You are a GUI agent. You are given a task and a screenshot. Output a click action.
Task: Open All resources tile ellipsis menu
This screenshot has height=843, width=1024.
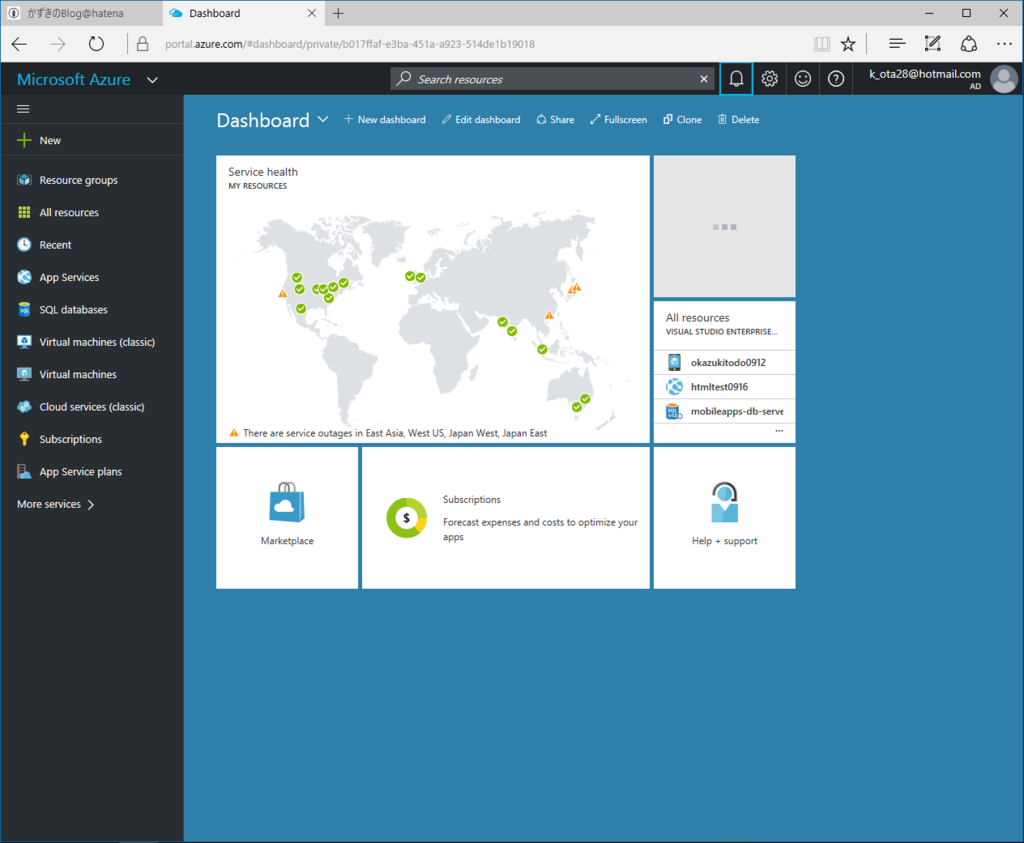point(779,431)
